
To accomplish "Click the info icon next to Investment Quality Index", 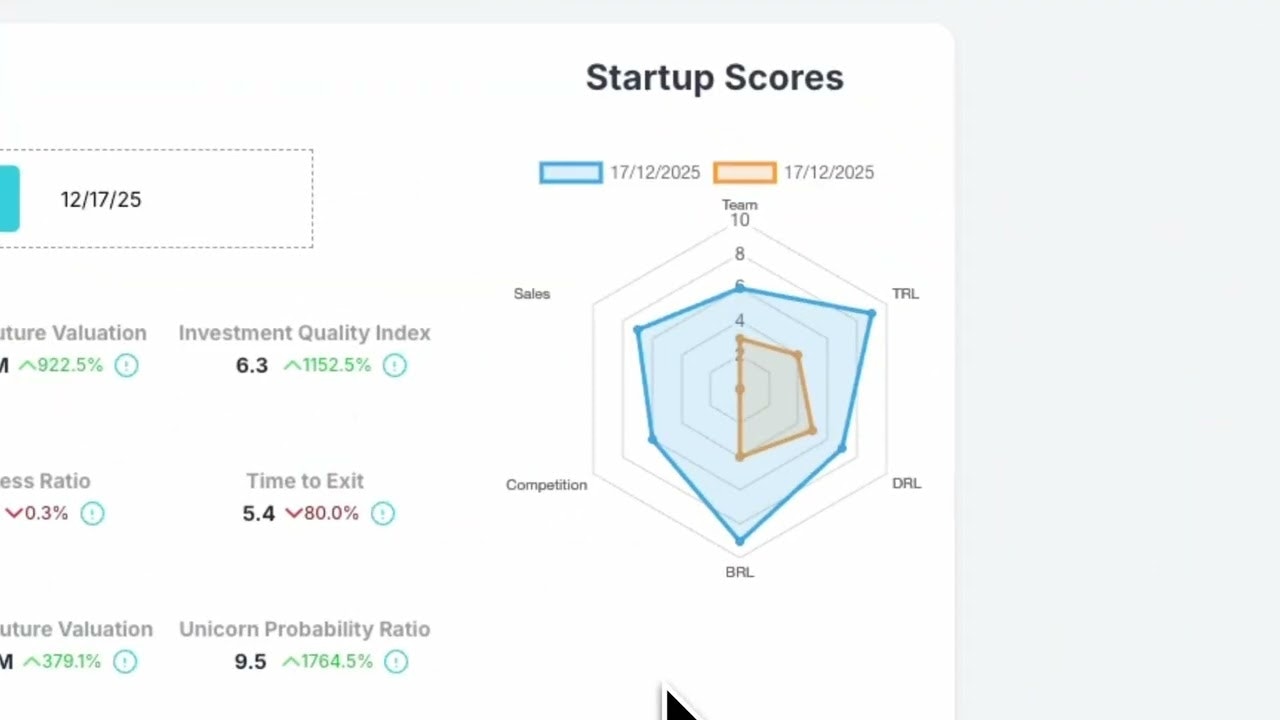I will 395,365.
